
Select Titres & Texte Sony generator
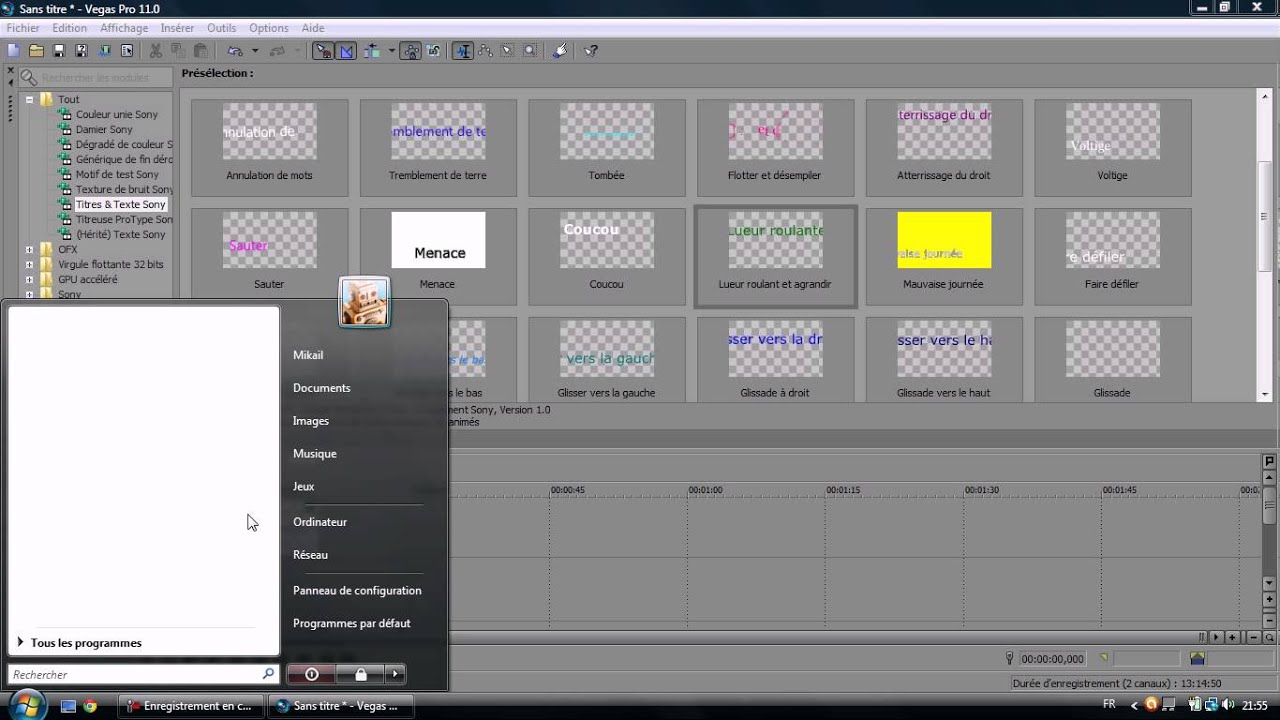tap(120, 204)
